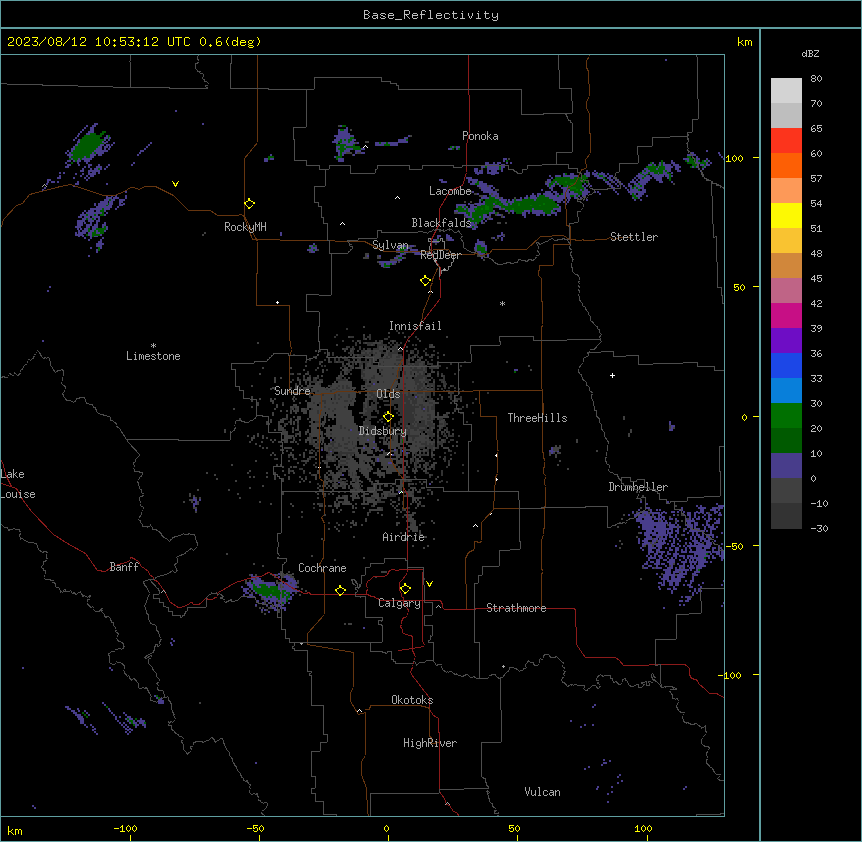
Task: Select the Sundre label
Action: click(292, 391)
